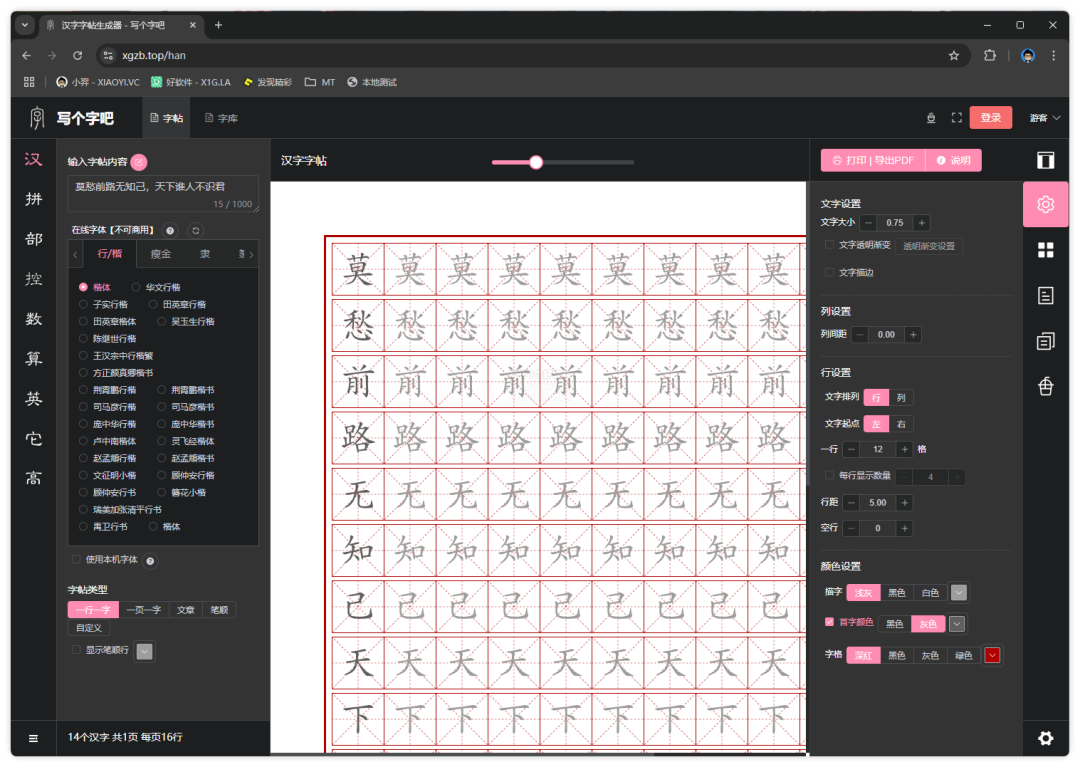Uncheck the 首字颜色 checkbox
Screen dimensions: 1080x767
click(829, 622)
